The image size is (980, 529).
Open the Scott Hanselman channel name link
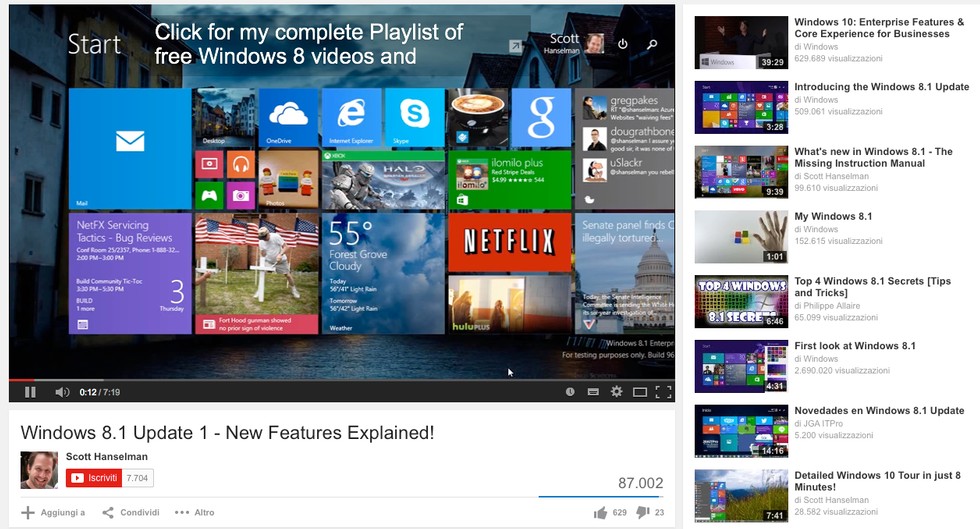[107, 456]
